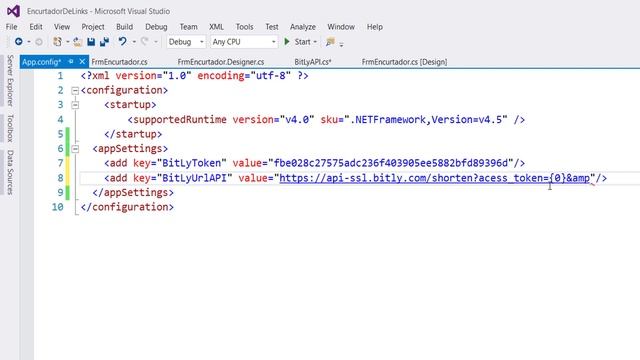Screen dimensions: 640x360
Task: Click line number 1 in the gutter
Action: click(60, 76)
